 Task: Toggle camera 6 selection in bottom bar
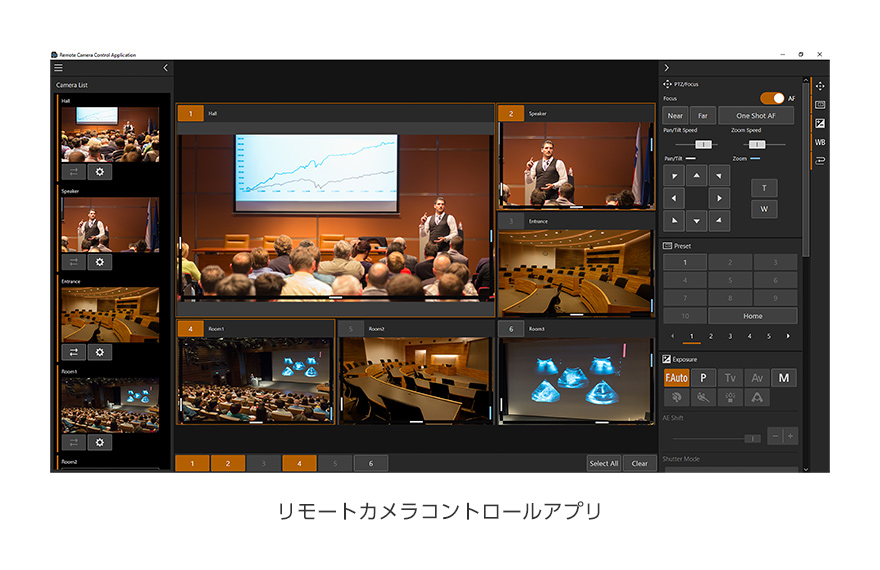click(x=370, y=463)
